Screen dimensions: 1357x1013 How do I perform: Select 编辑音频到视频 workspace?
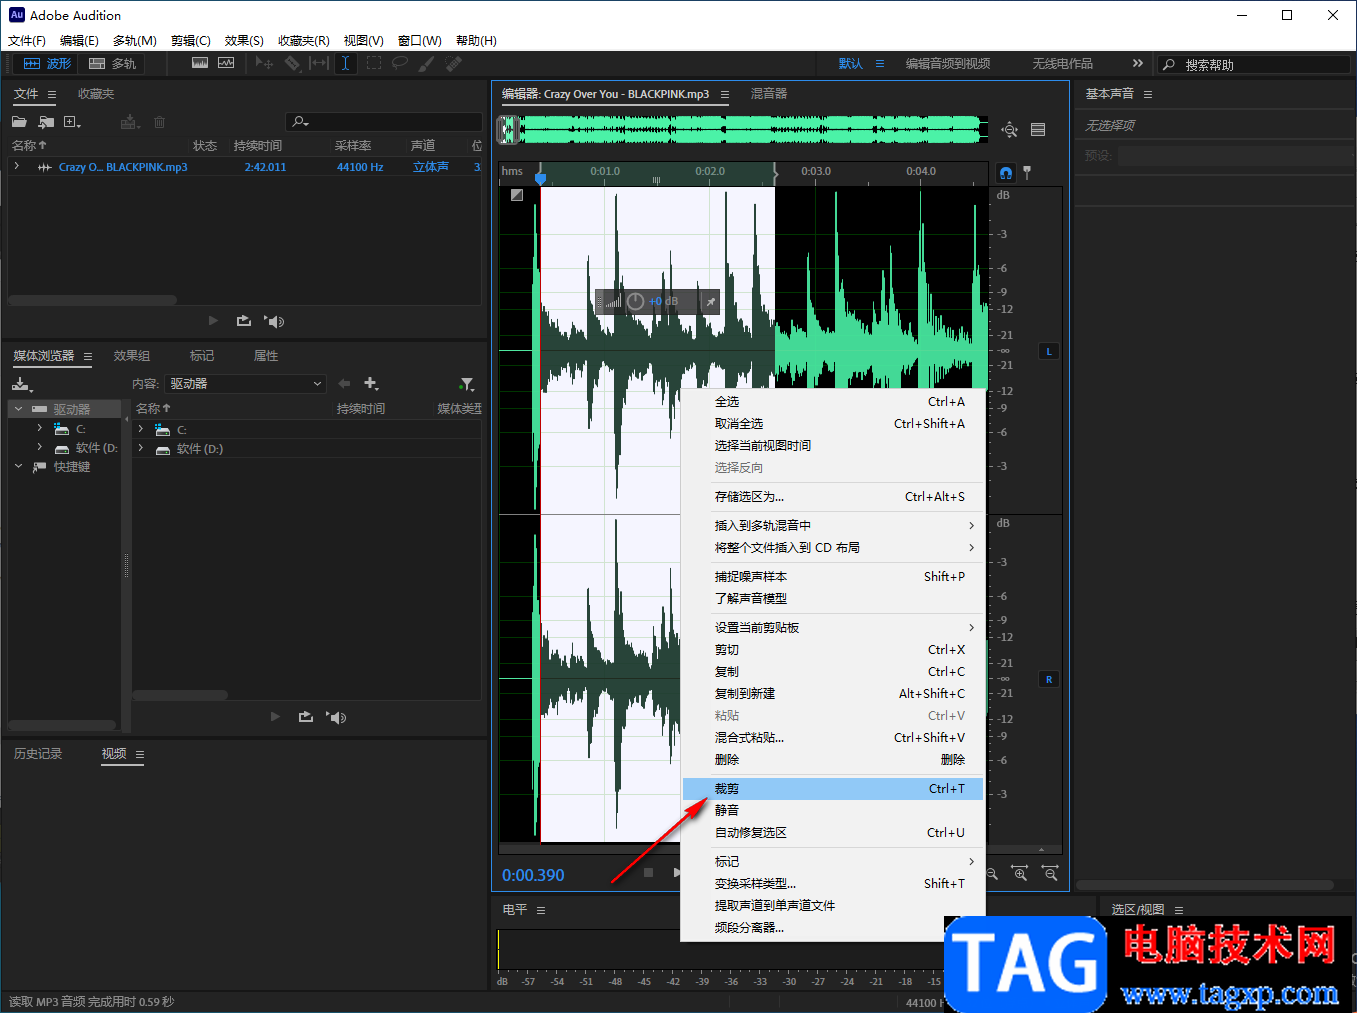pos(948,64)
